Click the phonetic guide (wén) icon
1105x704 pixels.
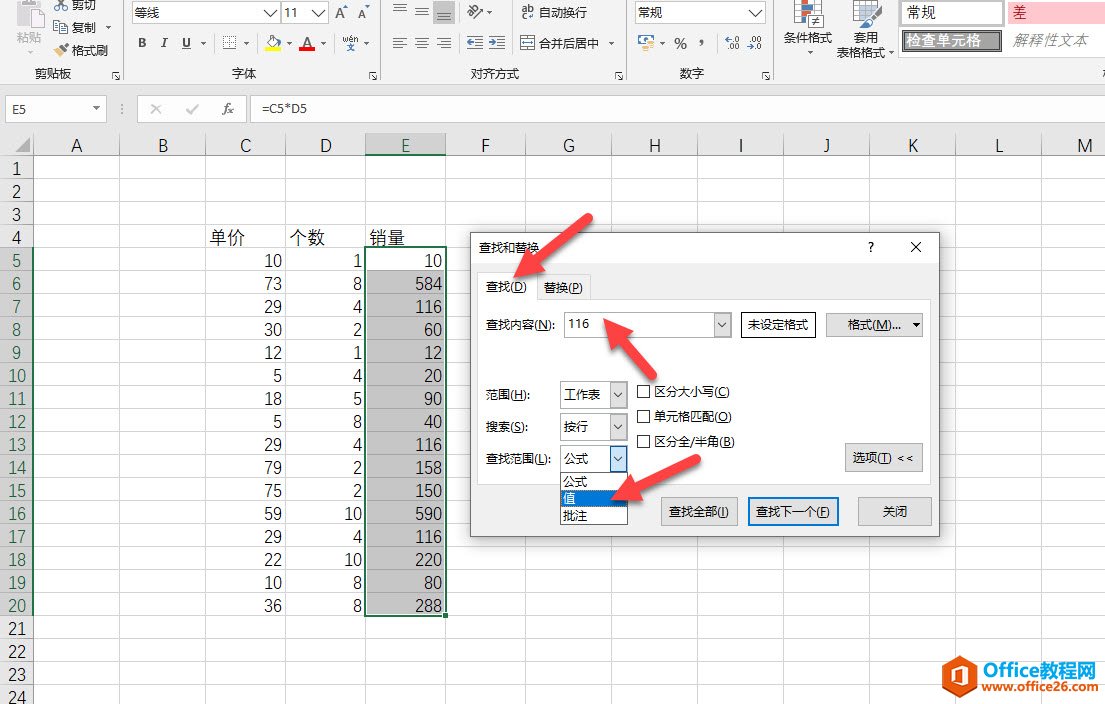pos(350,43)
